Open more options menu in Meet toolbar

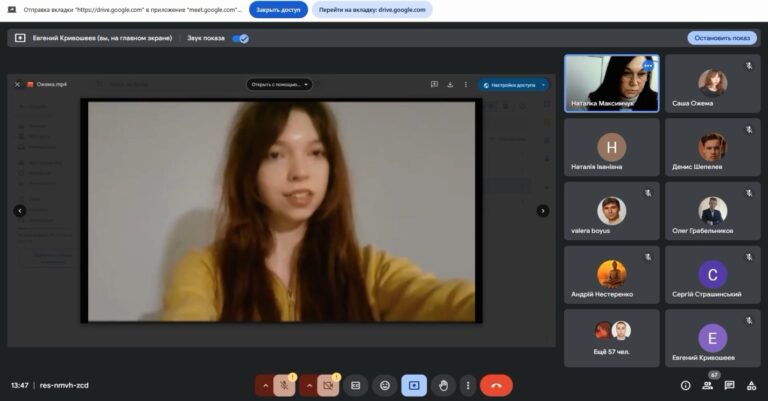(468, 385)
